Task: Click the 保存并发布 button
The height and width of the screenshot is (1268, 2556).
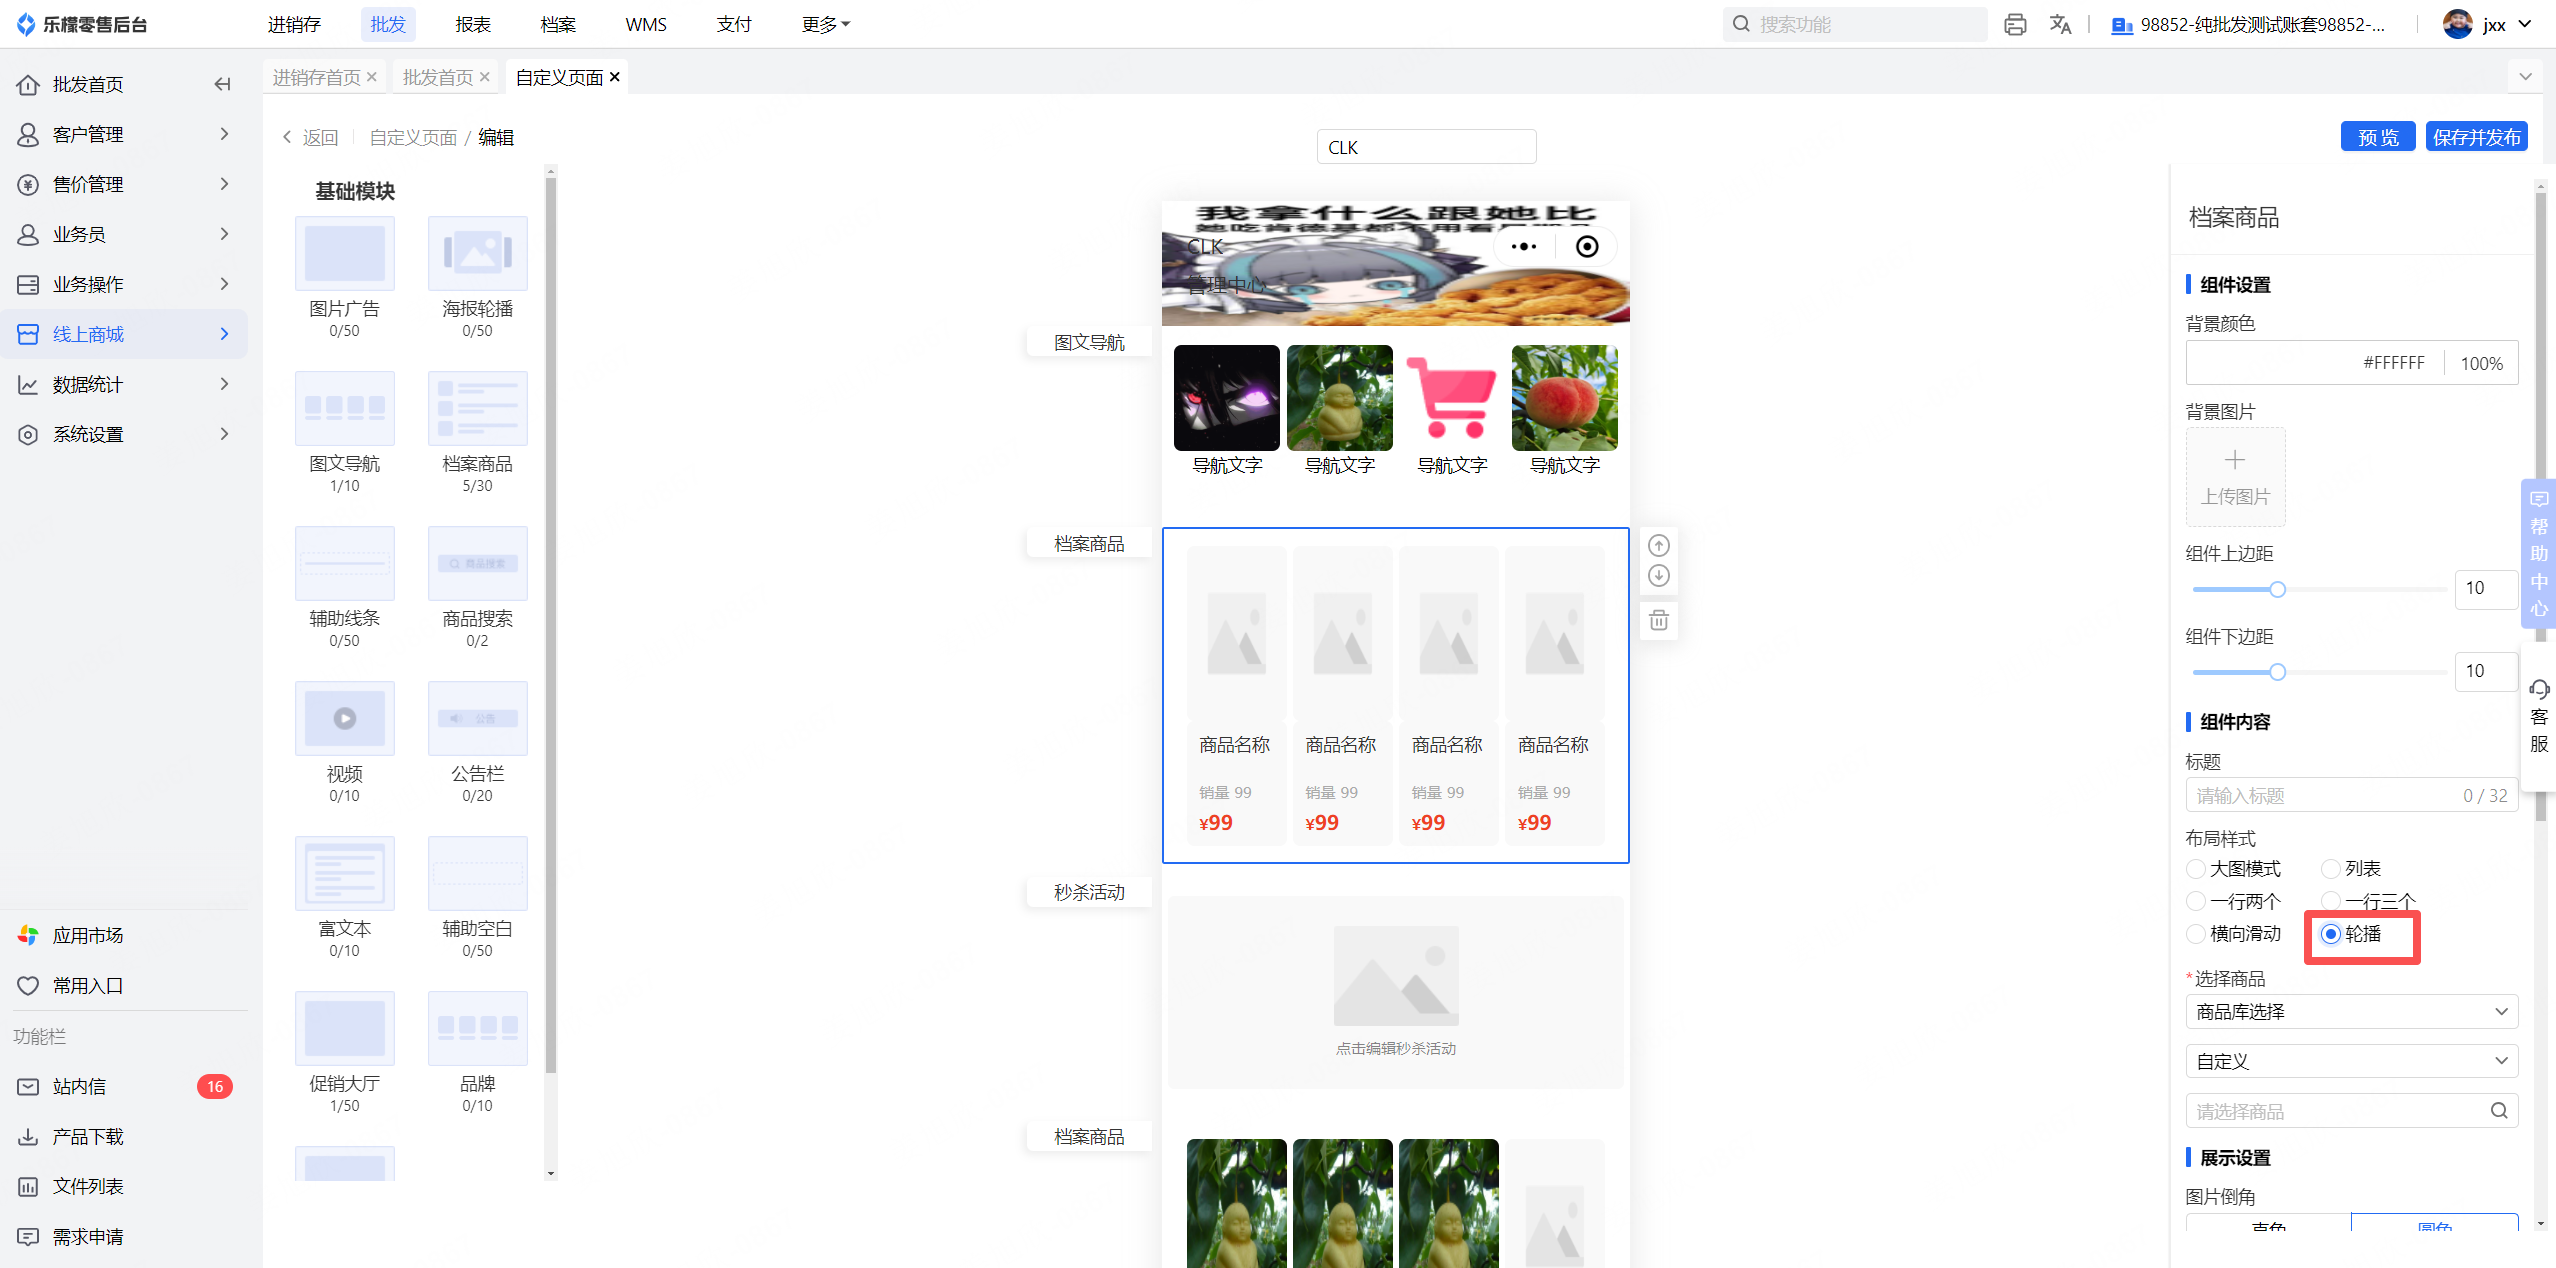Action: [x=2475, y=137]
